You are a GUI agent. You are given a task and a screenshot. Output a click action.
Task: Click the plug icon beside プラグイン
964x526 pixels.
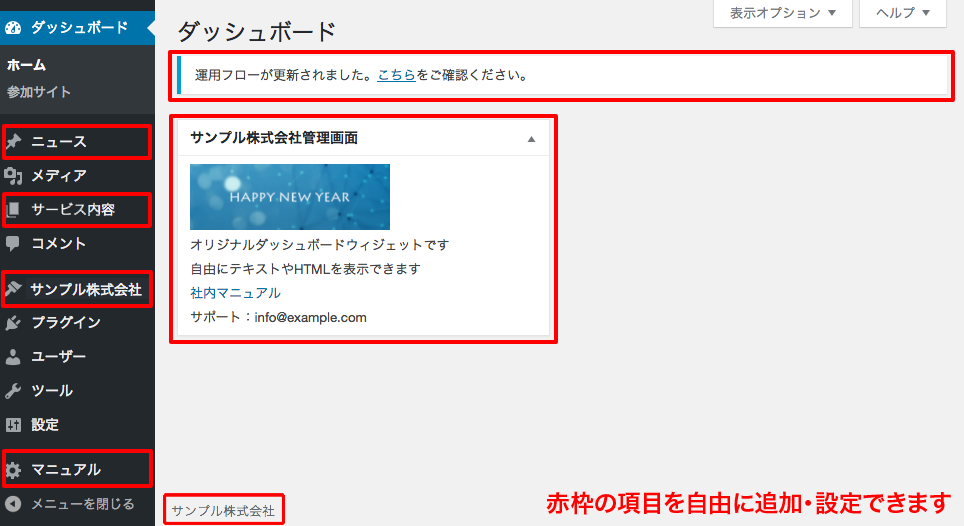click(x=13, y=323)
